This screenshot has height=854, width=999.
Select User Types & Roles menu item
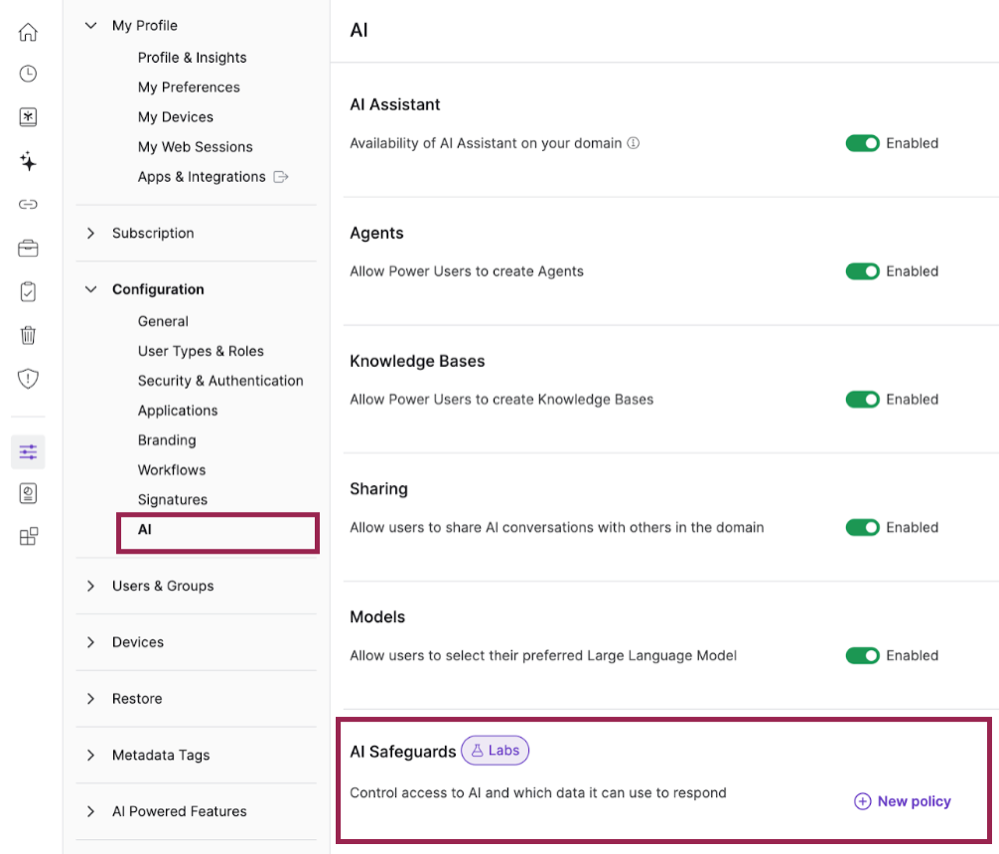click(x=200, y=351)
